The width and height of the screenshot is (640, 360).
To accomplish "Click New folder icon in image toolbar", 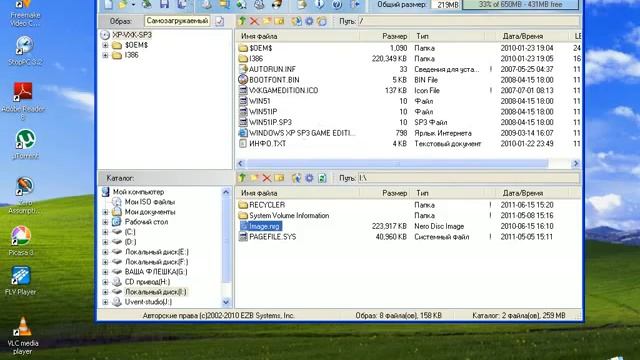I will tap(267, 21).
